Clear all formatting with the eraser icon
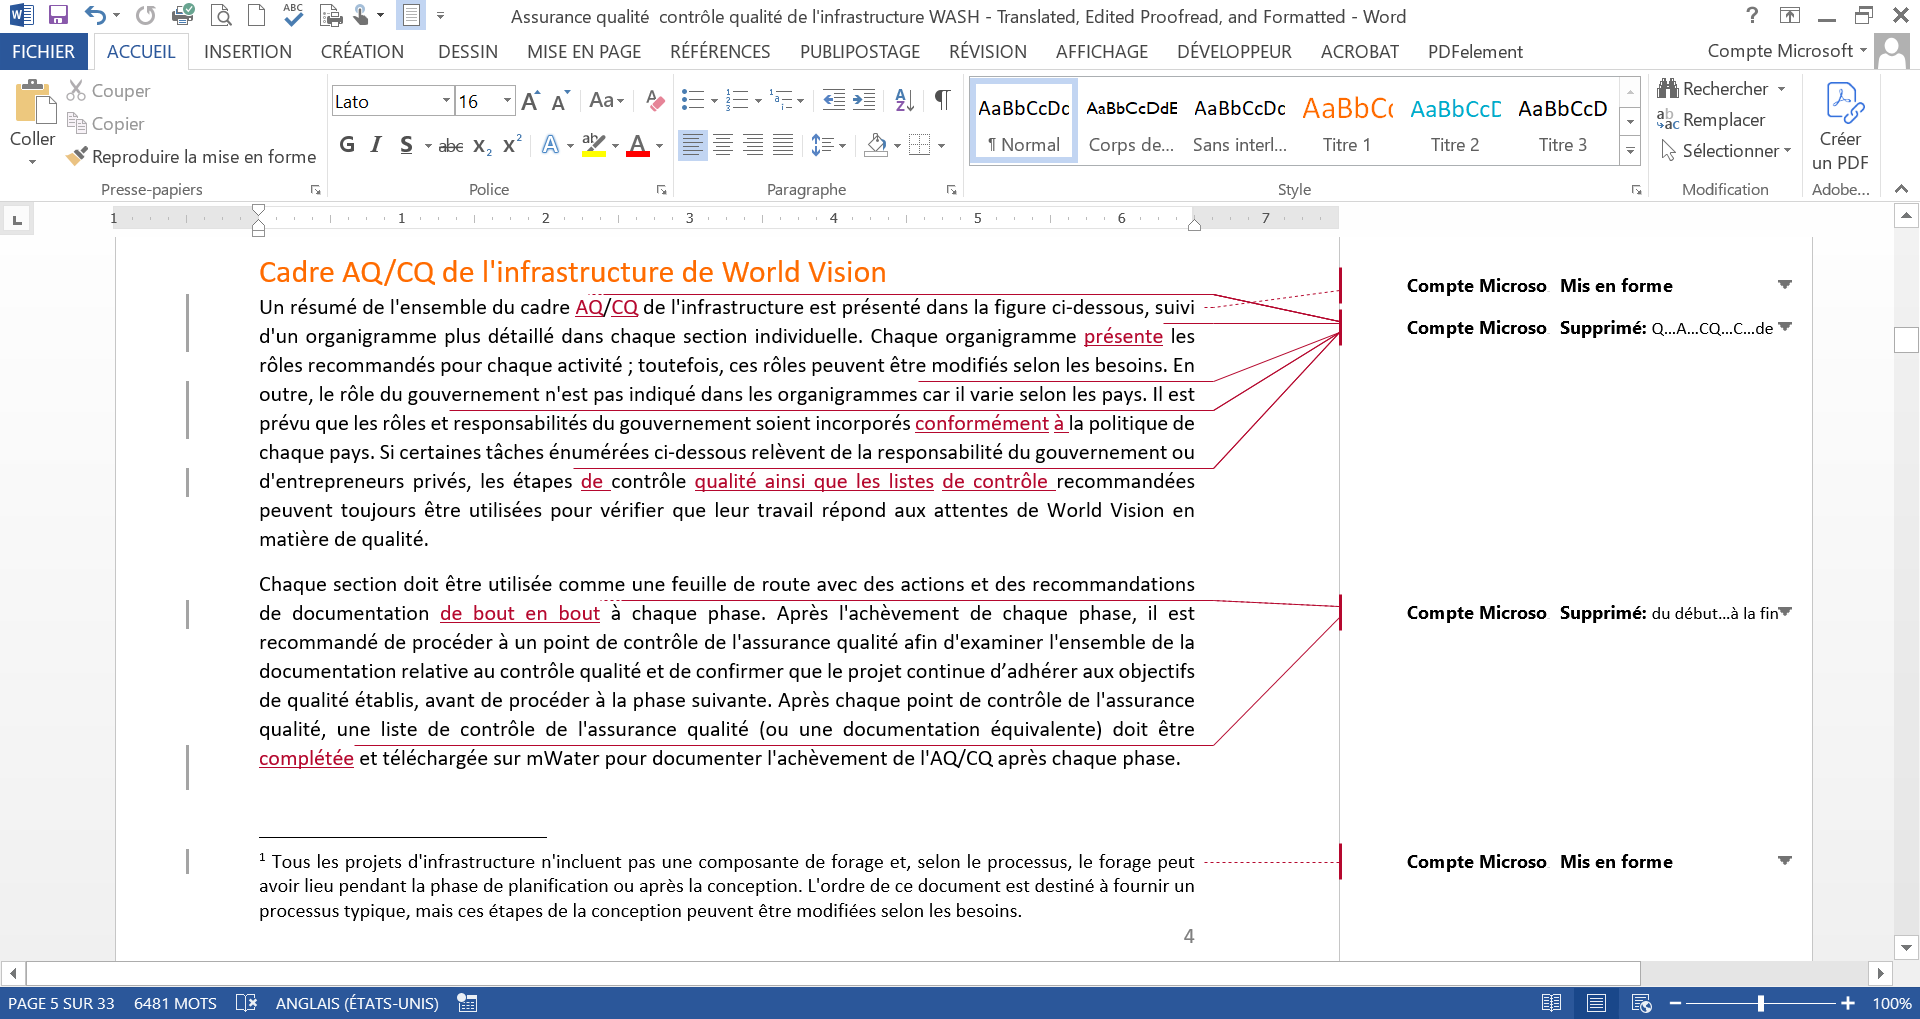 655,101
